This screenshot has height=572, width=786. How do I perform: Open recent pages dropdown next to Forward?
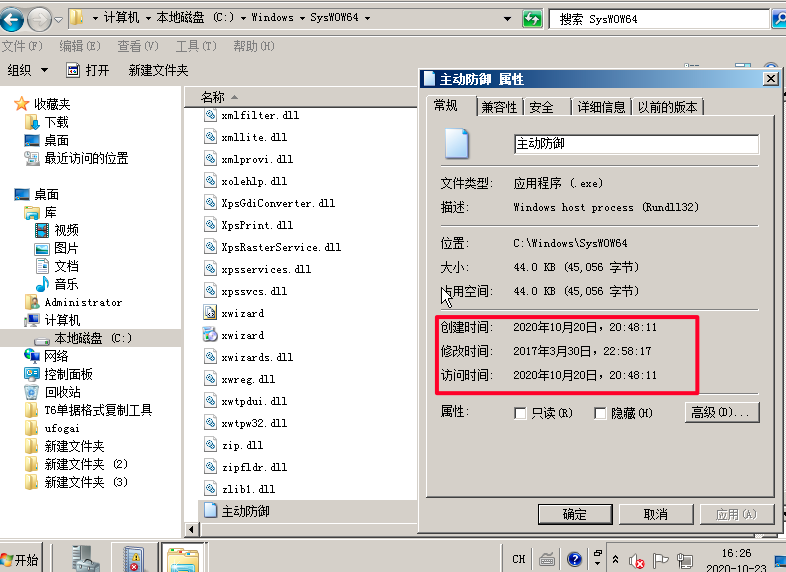pyautogui.click(x=59, y=20)
